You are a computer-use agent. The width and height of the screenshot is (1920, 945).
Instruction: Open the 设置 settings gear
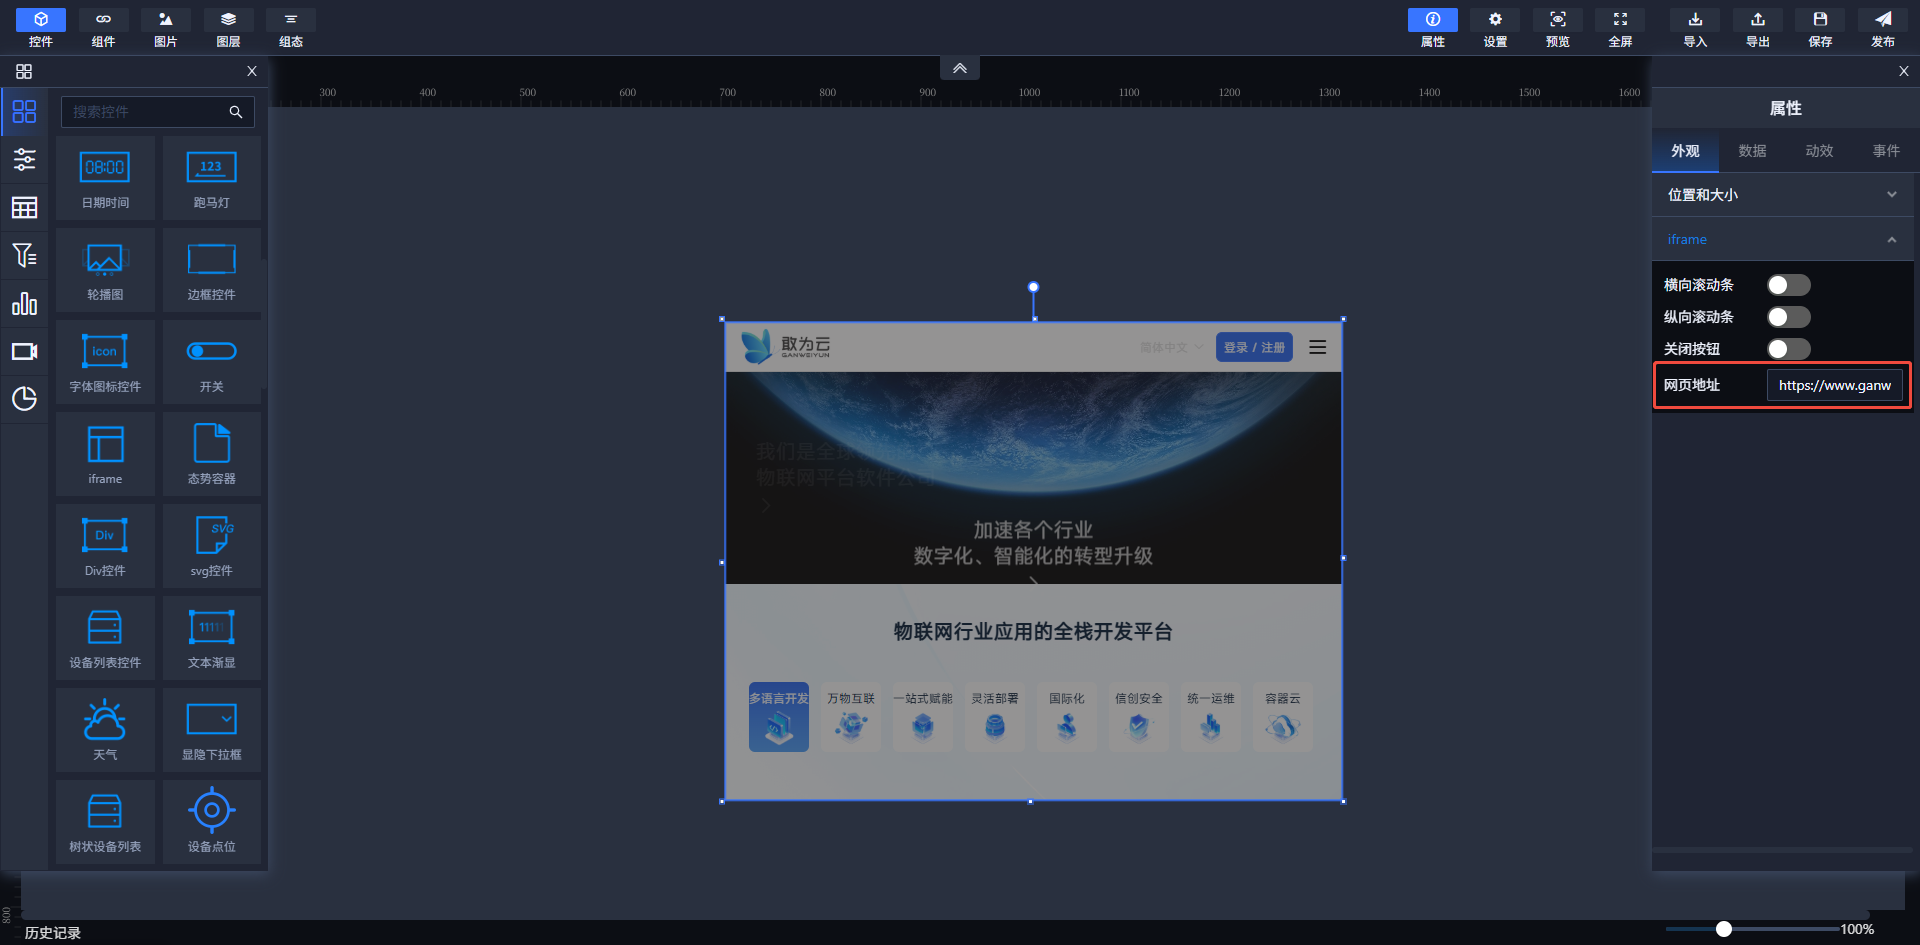(1495, 28)
